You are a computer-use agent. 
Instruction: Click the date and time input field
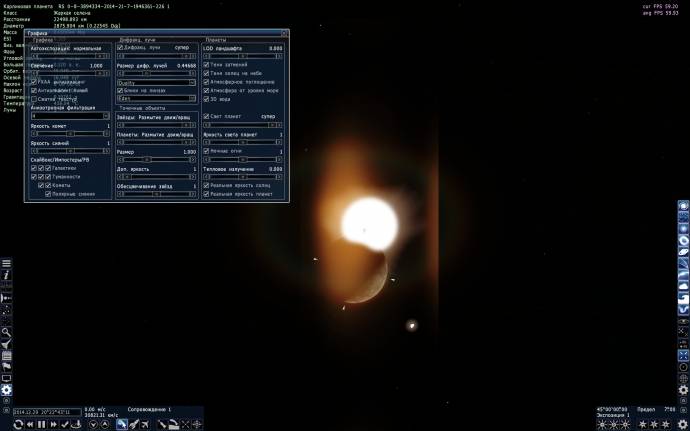tap(47, 412)
